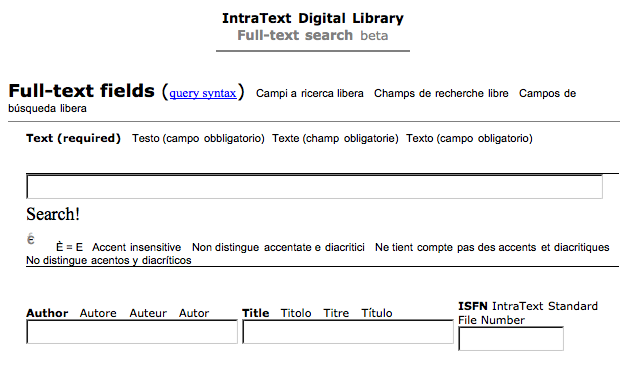638x382 pixels.
Task: Click the 'Accent insensitive' text
Action: click(x=136, y=247)
